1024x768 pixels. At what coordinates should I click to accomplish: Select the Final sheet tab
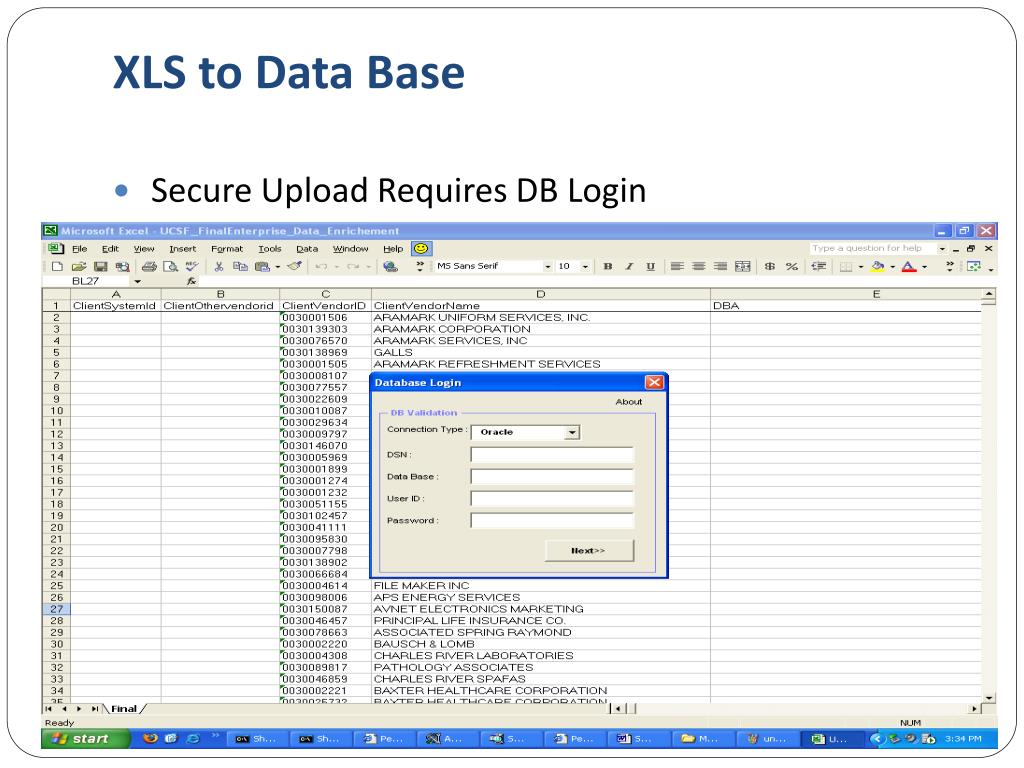coord(124,709)
